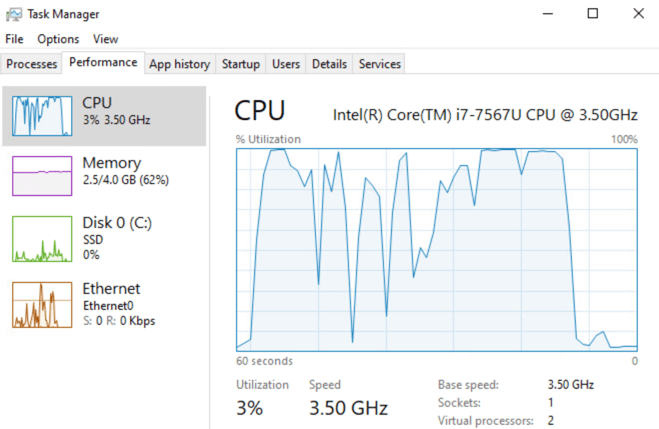
Task: Switch to the Services tab
Action: 379,64
